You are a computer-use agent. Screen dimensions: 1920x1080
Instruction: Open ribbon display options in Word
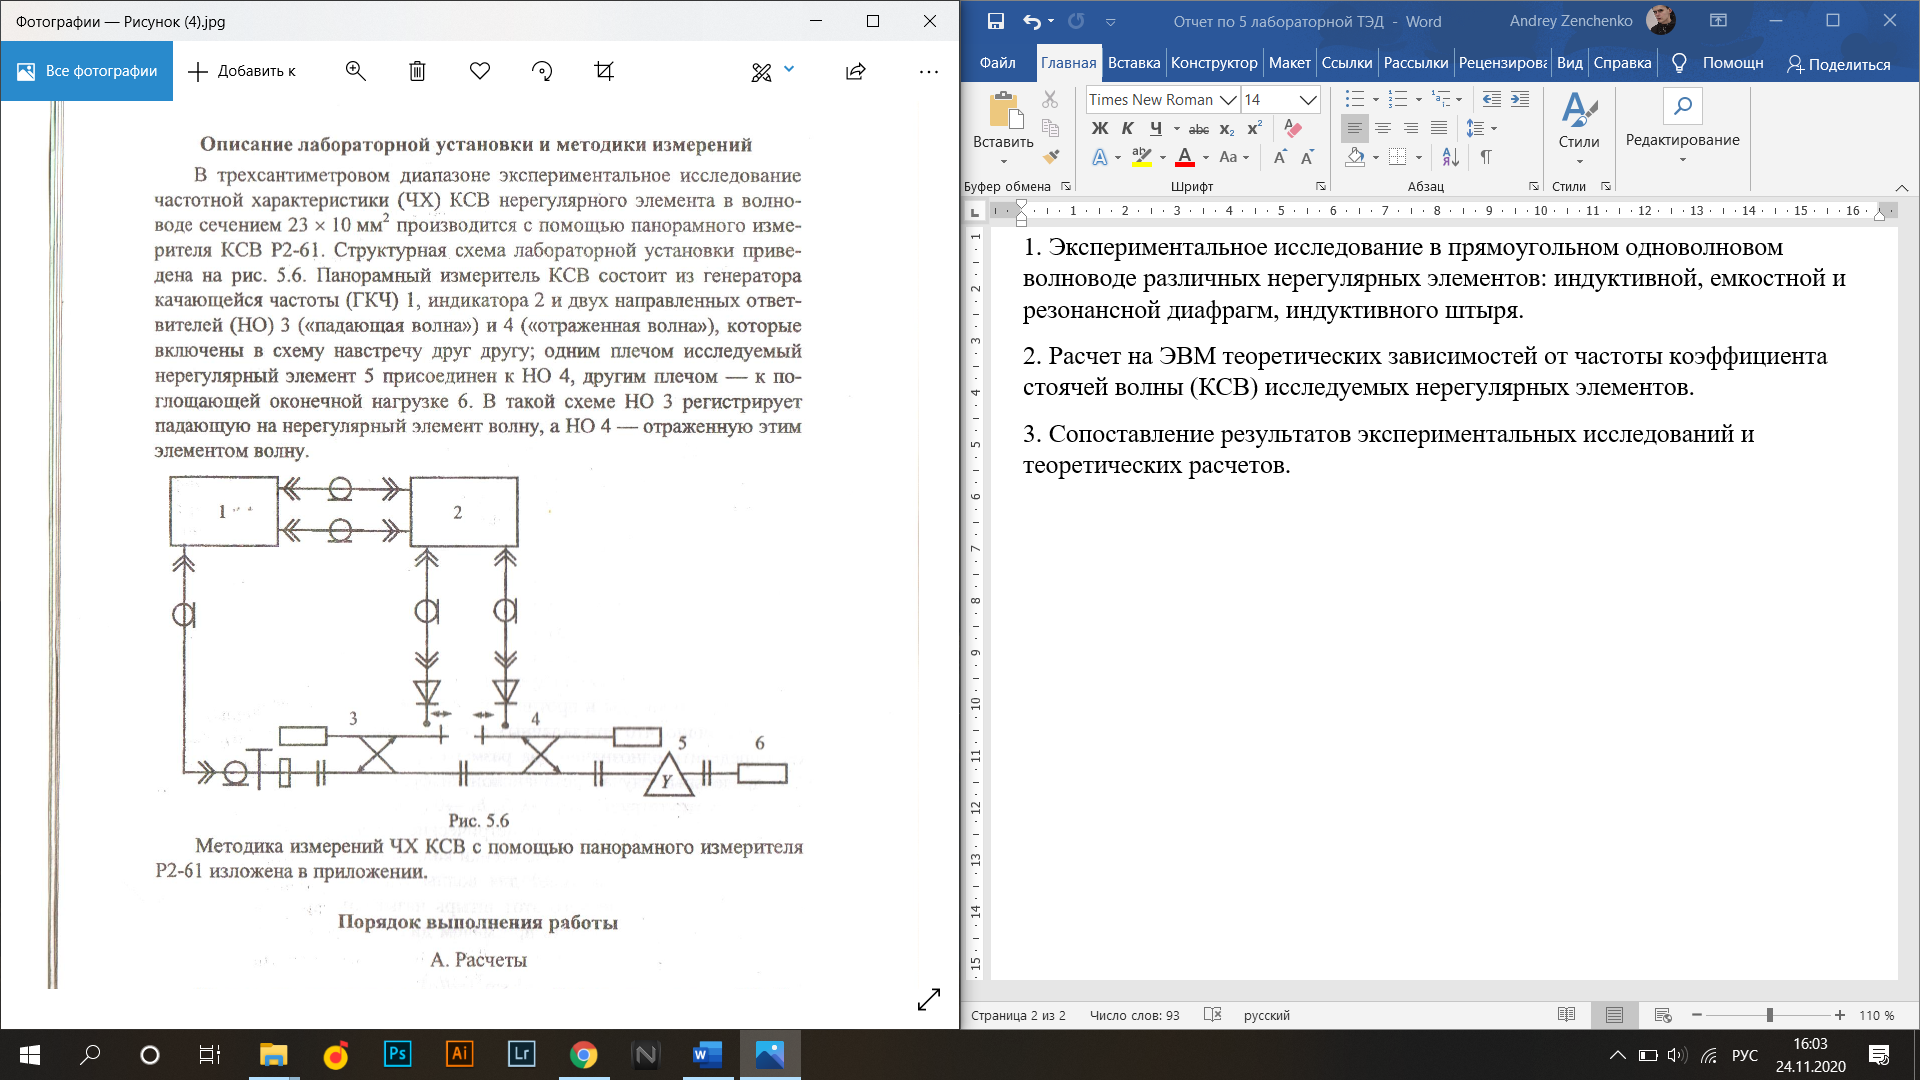click(x=1718, y=21)
